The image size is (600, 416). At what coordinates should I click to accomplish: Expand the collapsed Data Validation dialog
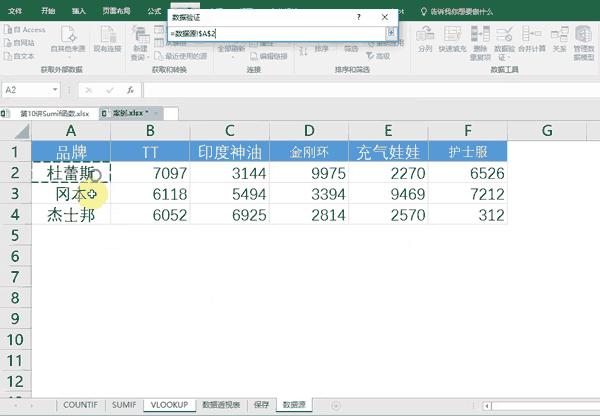click(x=391, y=33)
